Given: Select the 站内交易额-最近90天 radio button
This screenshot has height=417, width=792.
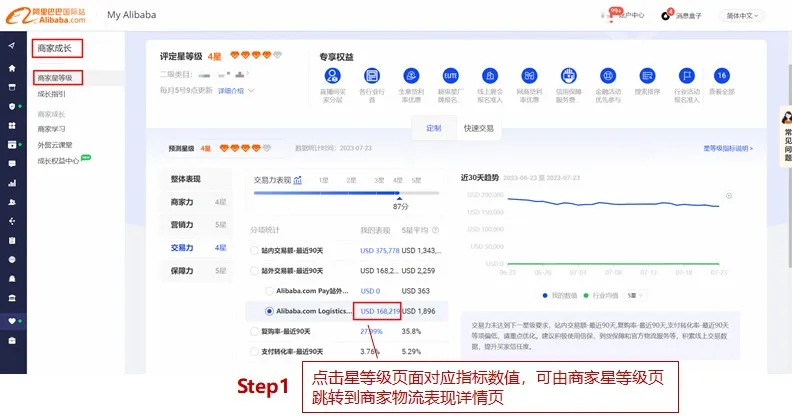Looking at the screenshot, I should (255, 250).
